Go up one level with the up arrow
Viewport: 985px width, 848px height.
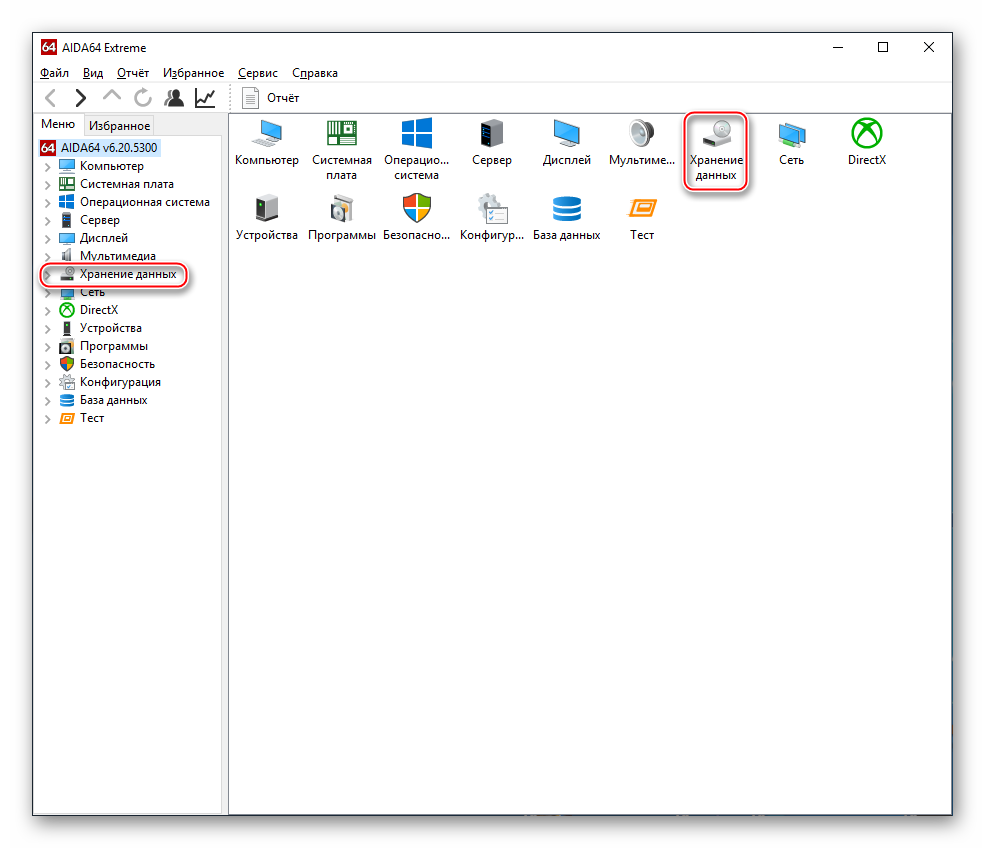[x=112, y=97]
